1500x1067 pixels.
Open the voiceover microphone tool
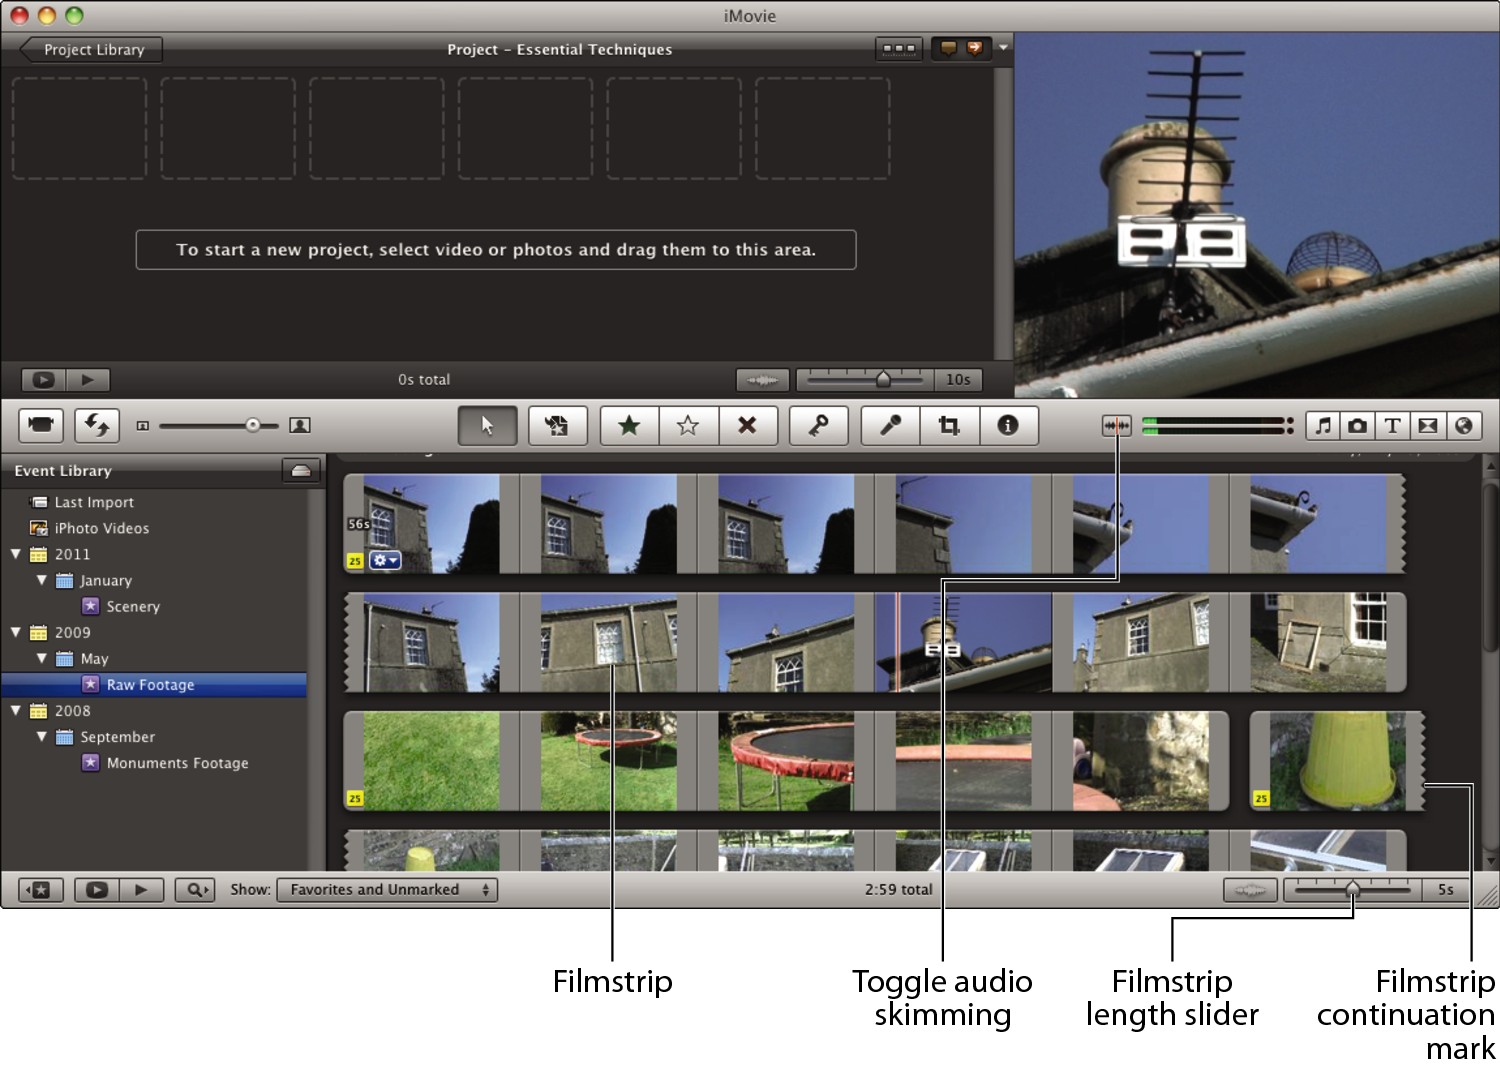(x=890, y=425)
